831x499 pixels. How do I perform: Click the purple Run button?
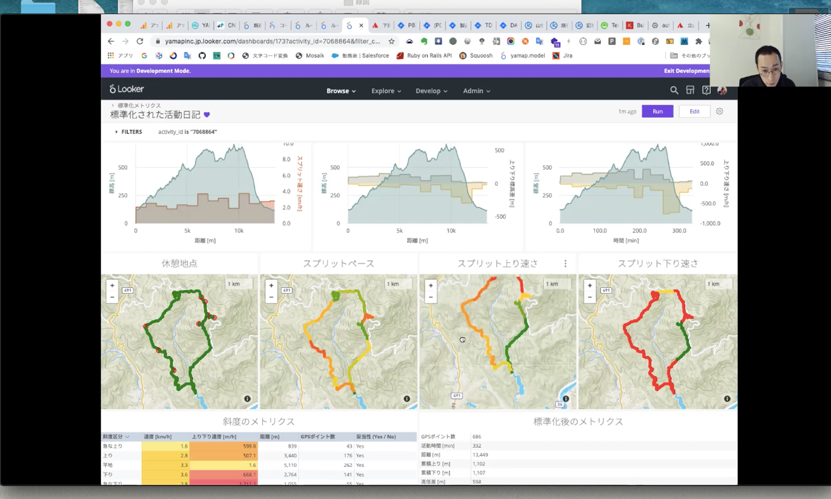tap(657, 111)
